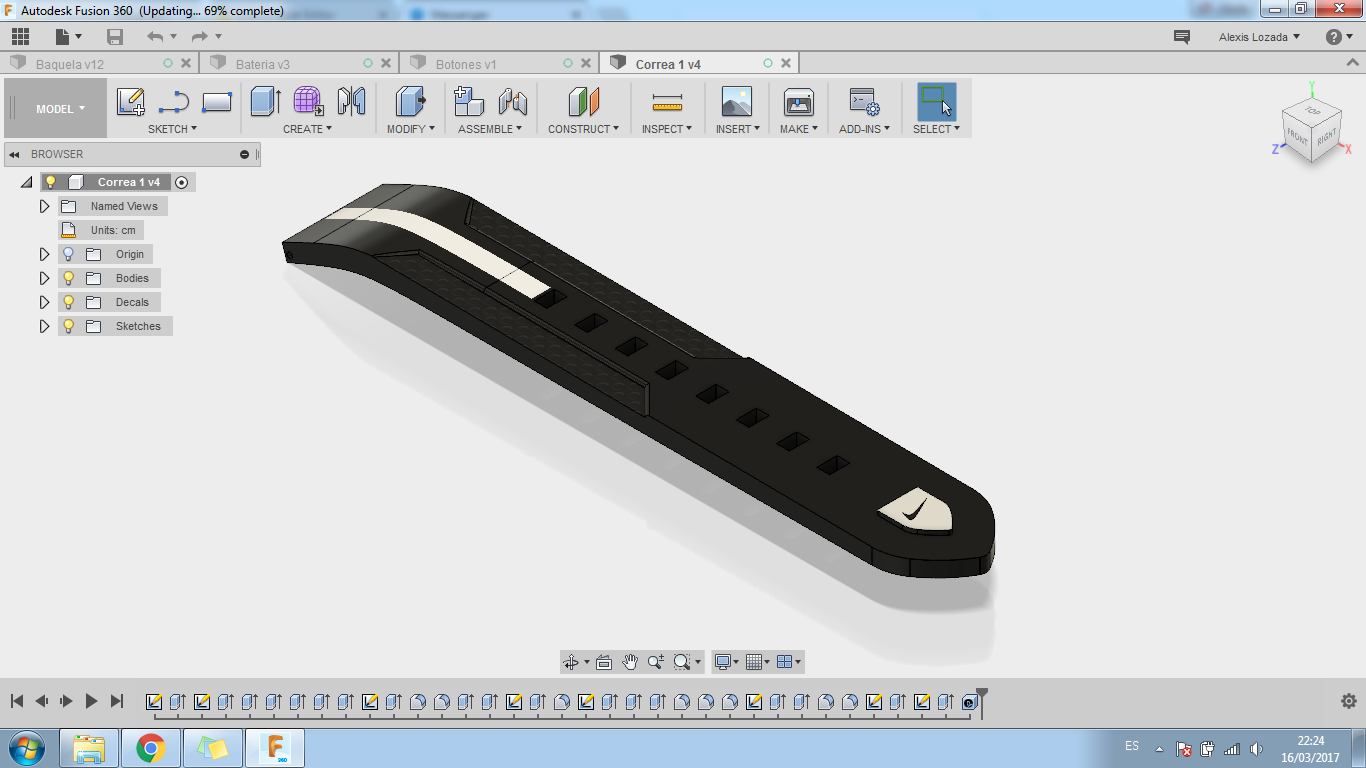Click the New Component icon
This screenshot has width=1366, height=768.
(469, 102)
